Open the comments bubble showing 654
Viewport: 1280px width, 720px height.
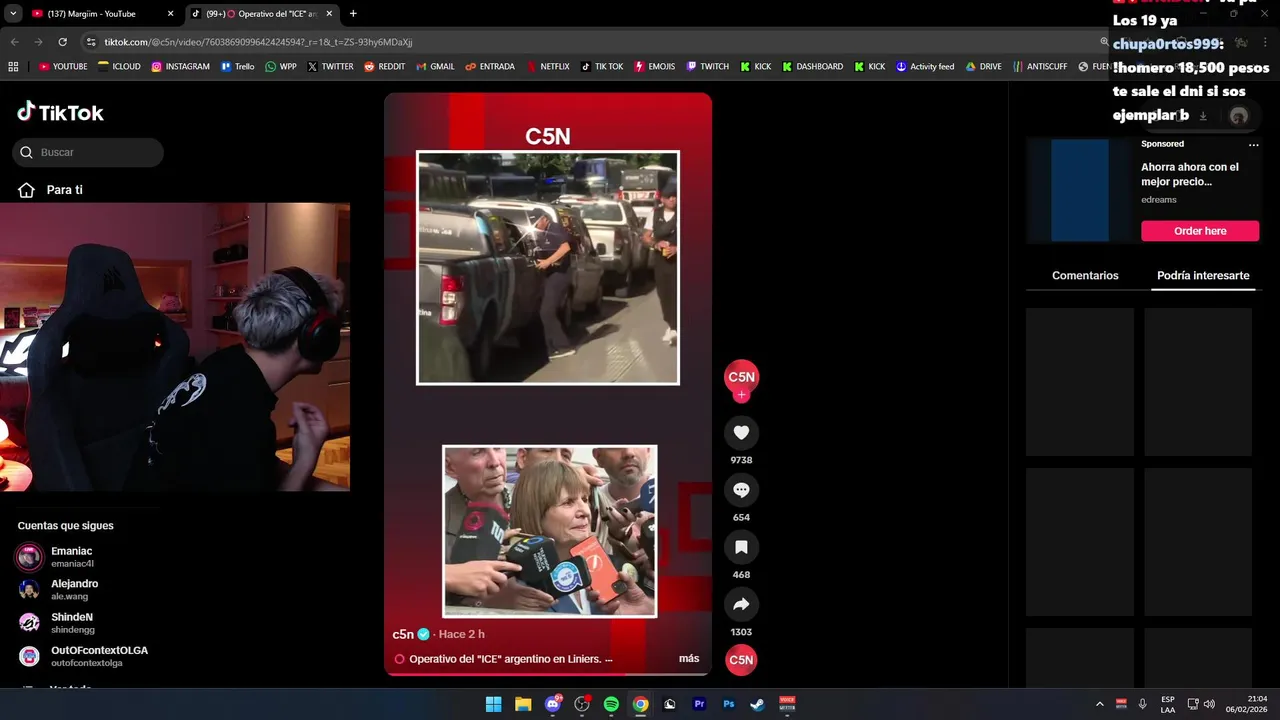[741, 490]
